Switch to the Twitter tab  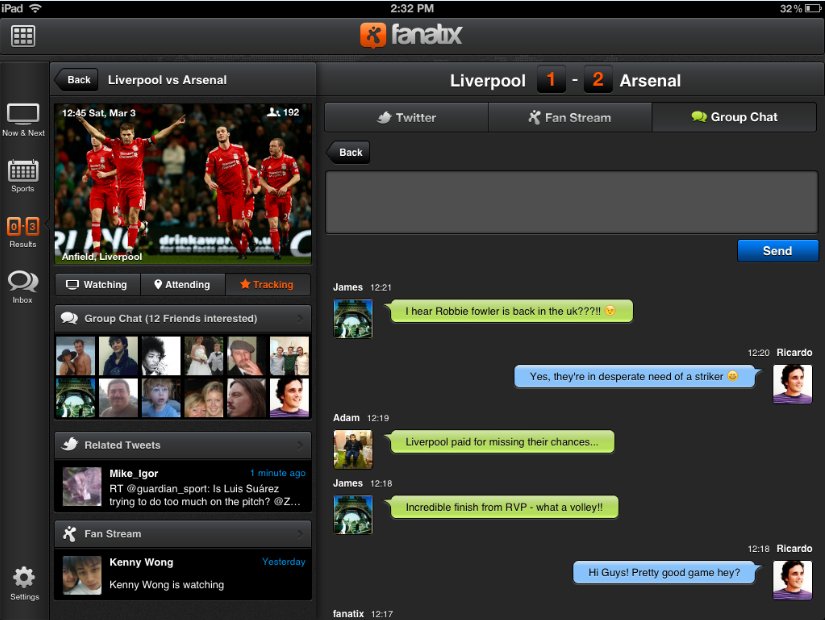[x=406, y=117]
